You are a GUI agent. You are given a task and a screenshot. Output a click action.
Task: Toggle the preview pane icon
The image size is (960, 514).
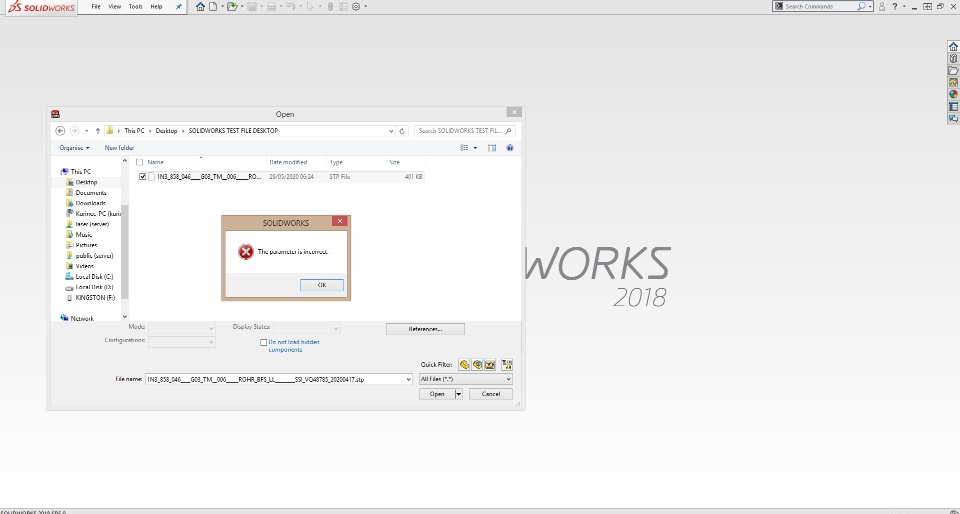(492, 147)
